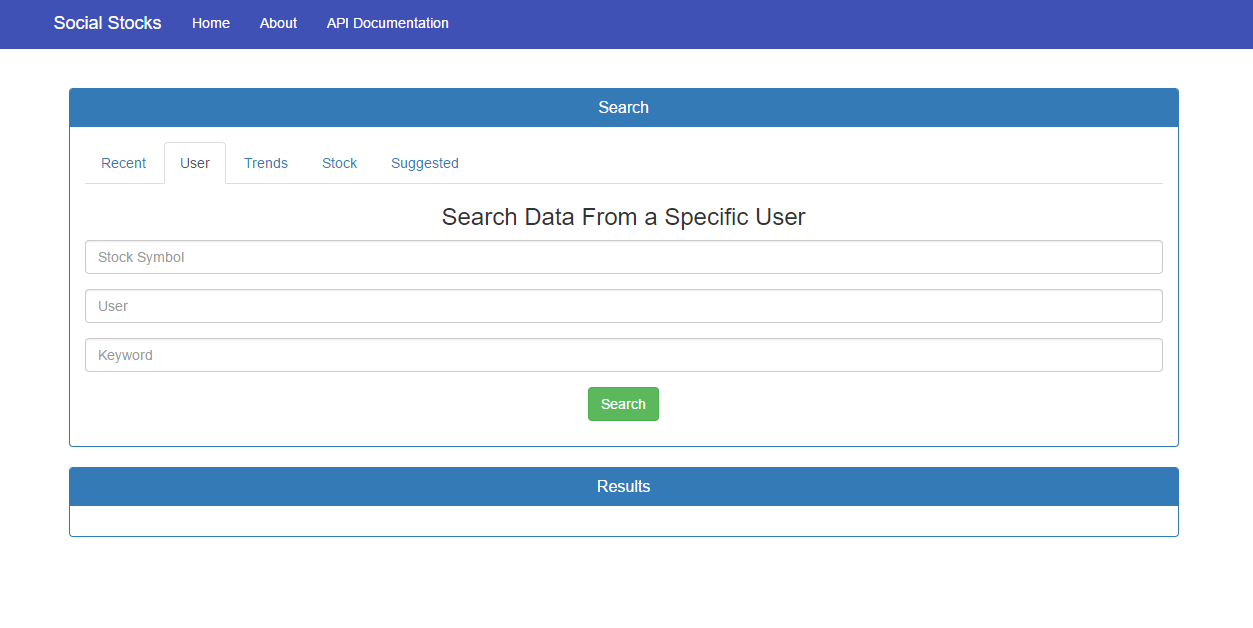Click the Search Data From a Specific User heading
Image resolution: width=1253 pixels, height=628 pixels.
pos(623,216)
